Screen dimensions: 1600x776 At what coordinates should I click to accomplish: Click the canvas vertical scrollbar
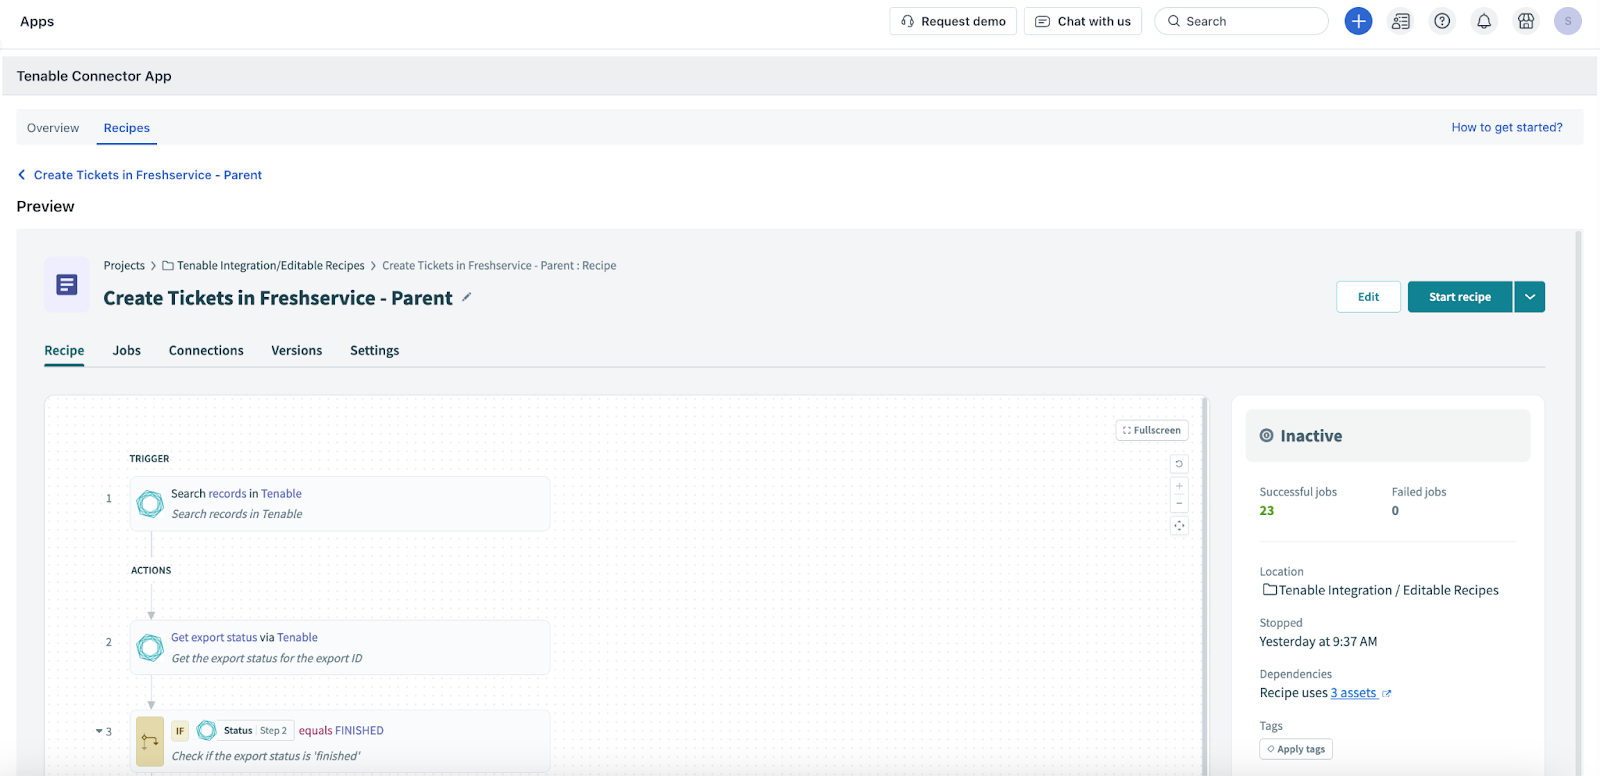(1205, 585)
